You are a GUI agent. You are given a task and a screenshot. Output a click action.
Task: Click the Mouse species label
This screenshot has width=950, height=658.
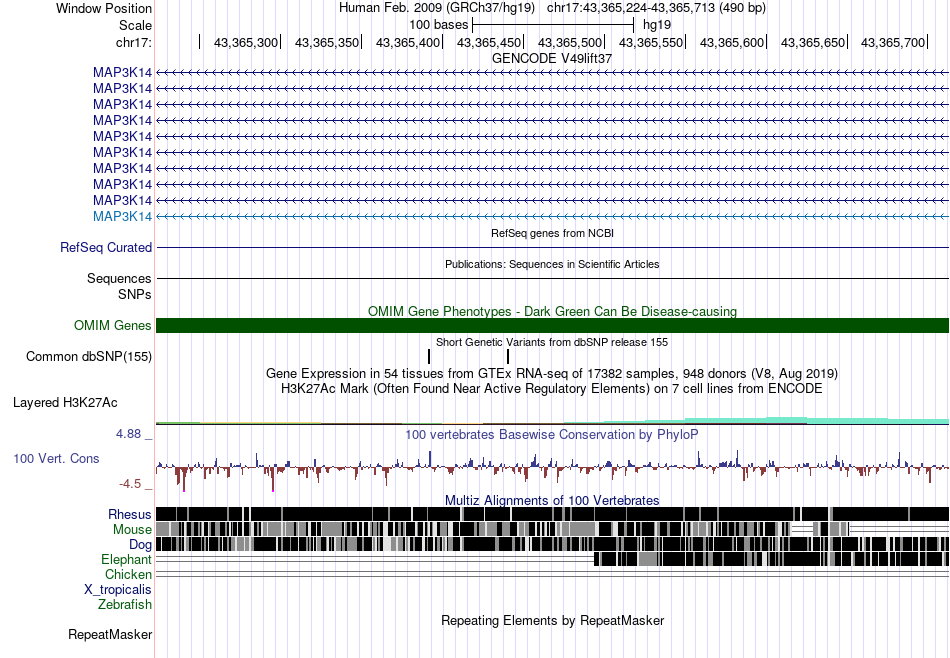tap(132, 530)
